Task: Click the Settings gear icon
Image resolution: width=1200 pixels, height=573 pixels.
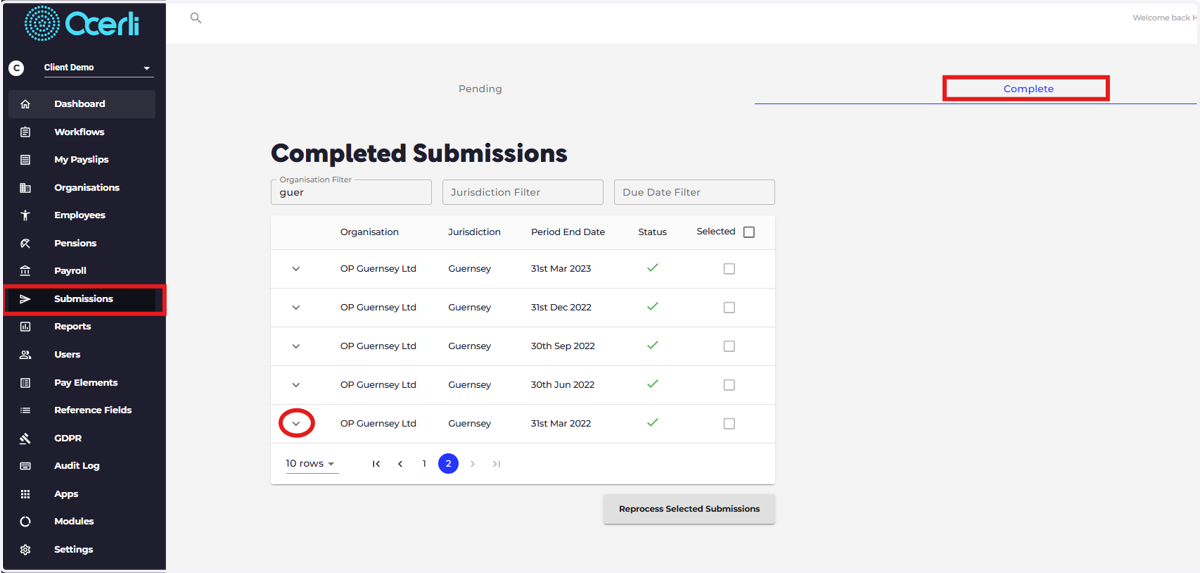Action: point(26,550)
